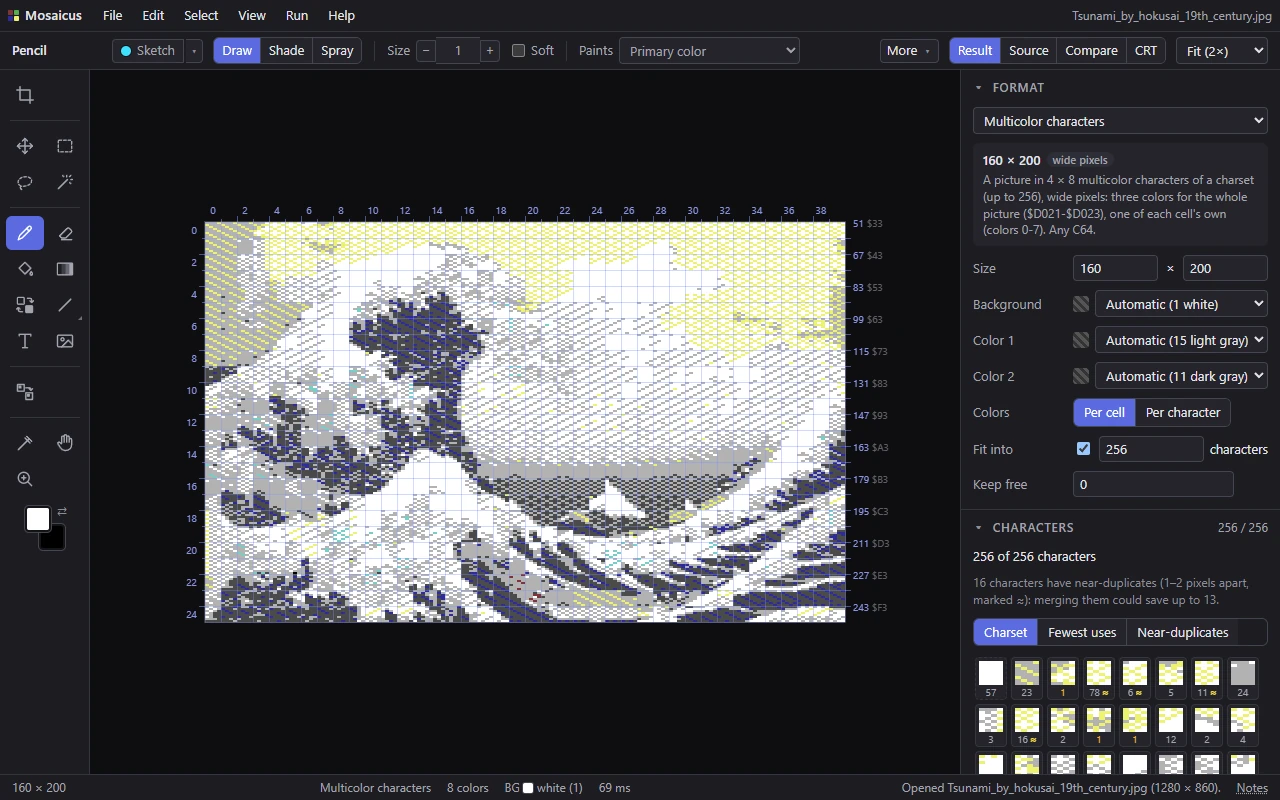Select the charset tile used 57 times
The height and width of the screenshot is (800, 1280).
pyautogui.click(x=991, y=678)
